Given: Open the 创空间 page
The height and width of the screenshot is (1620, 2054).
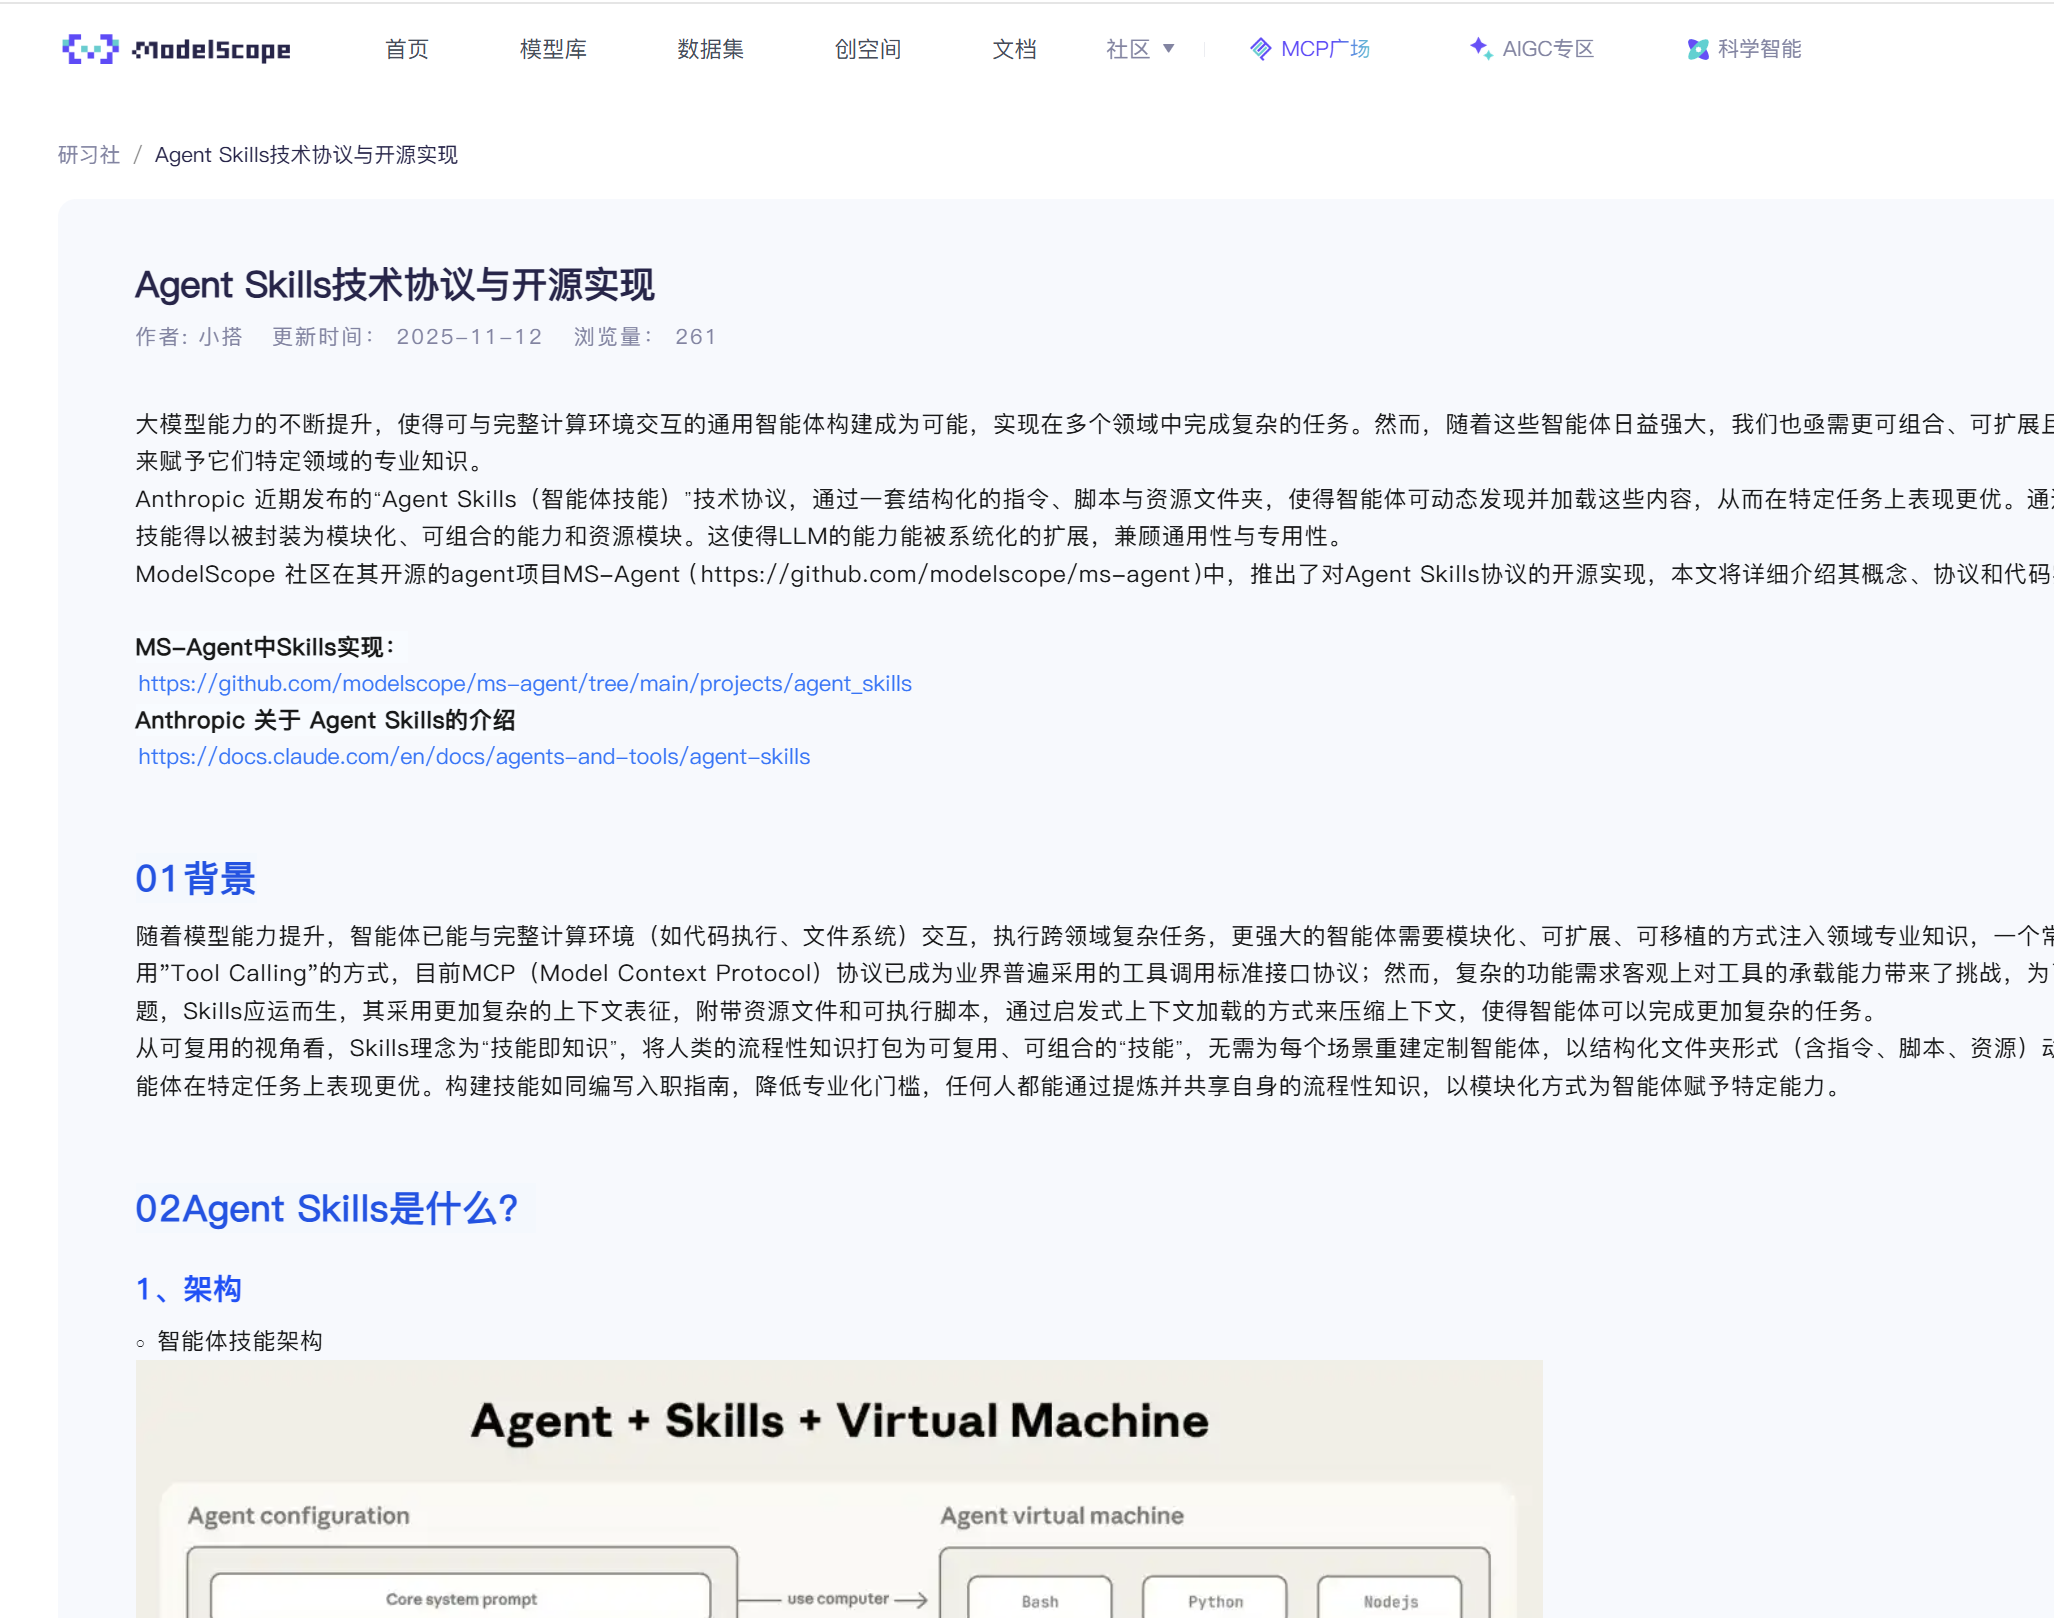Looking at the screenshot, I should point(866,49).
